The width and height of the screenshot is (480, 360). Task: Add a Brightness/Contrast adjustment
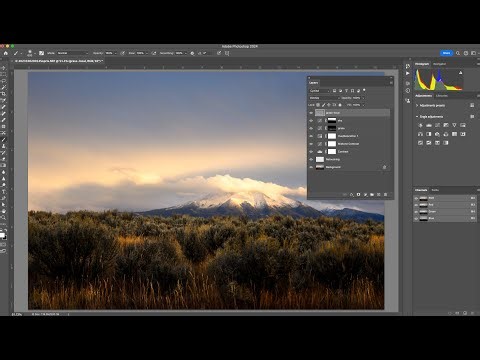(x=420, y=125)
